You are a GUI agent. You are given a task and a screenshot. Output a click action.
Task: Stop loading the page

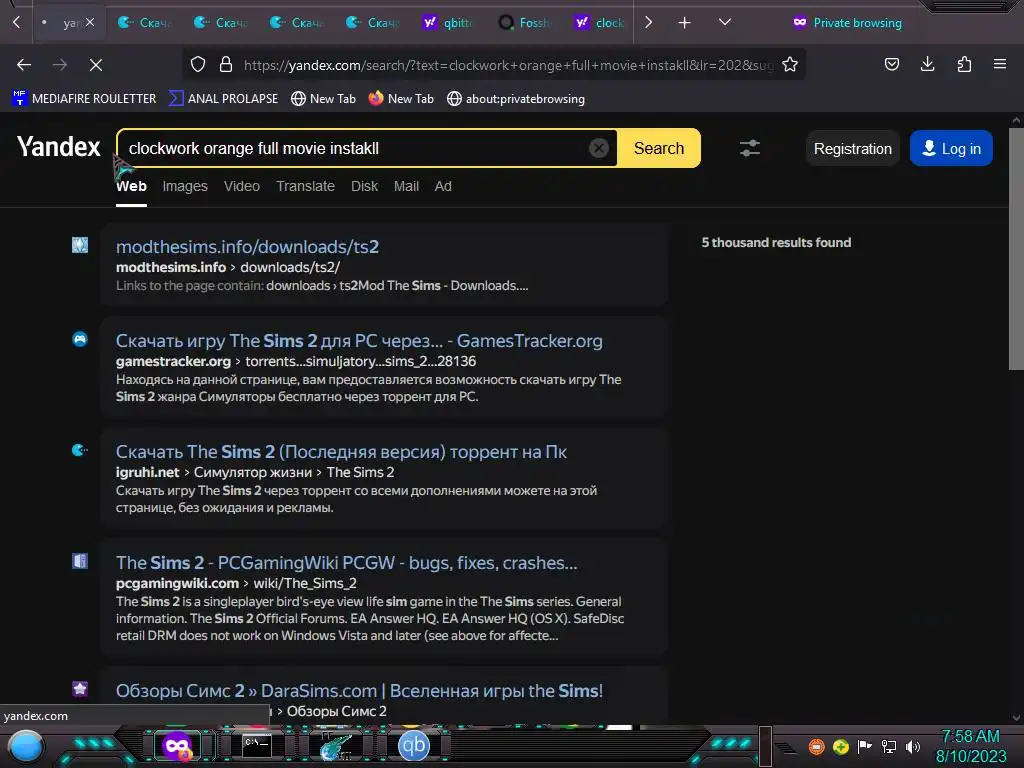coord(95,65)
